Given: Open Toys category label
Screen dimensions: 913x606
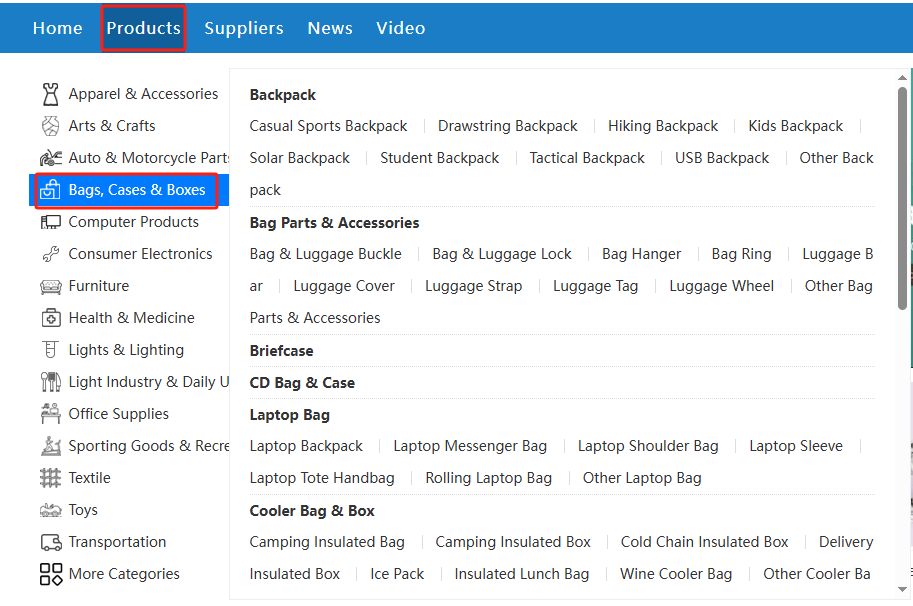Looking at the screenshot, I should point(83,510).
